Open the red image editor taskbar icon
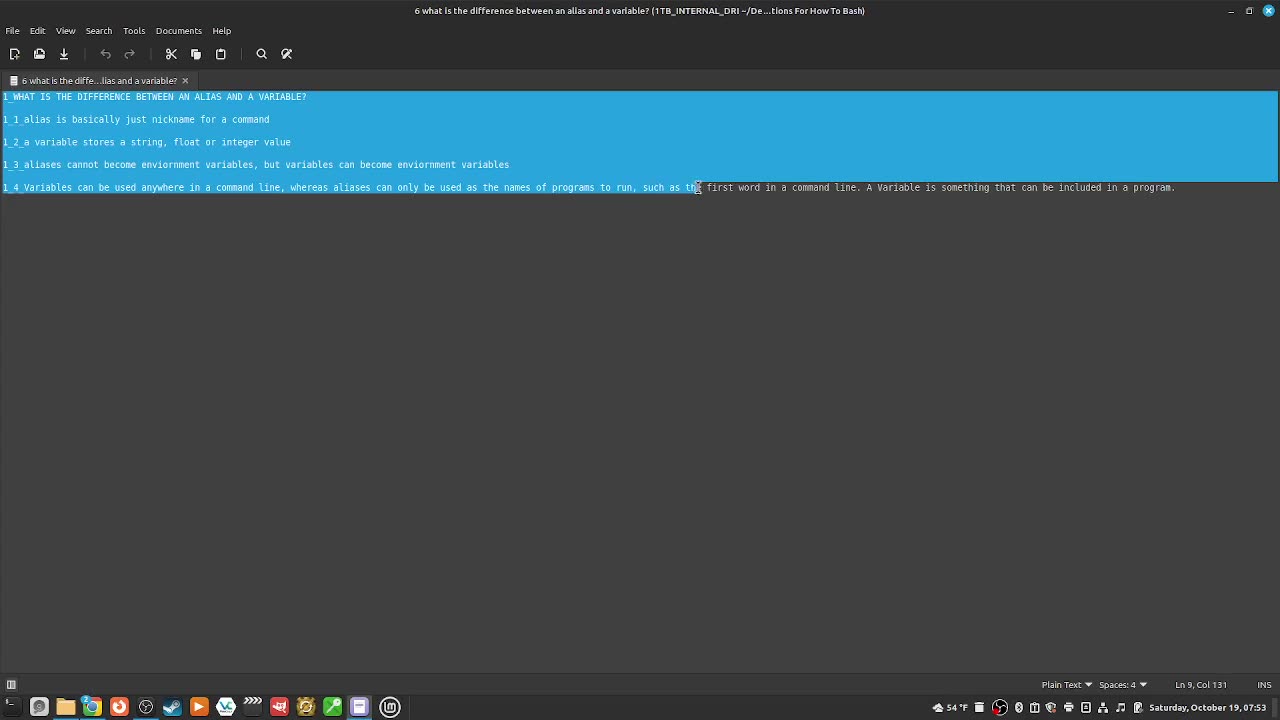 pos(279,707)
